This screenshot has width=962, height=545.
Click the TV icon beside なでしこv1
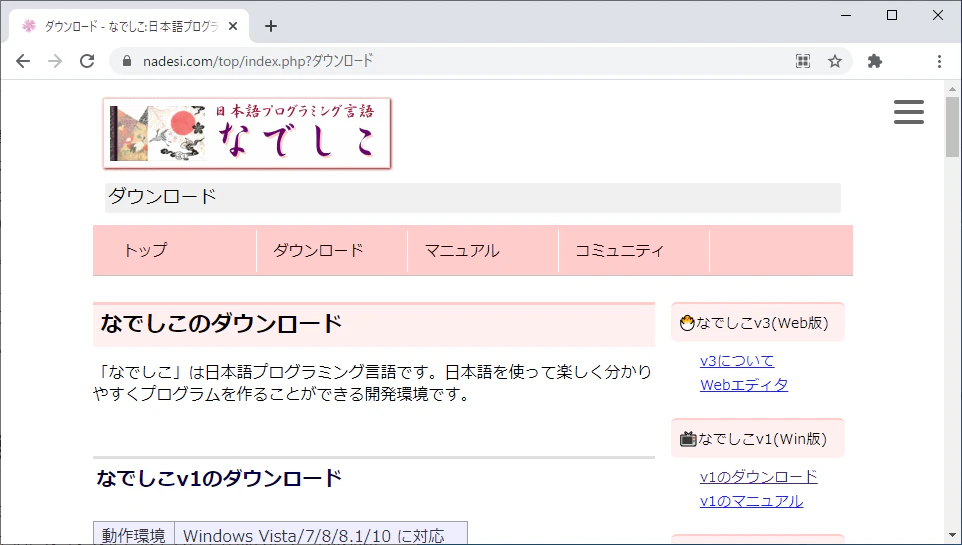click(x=688, y=439)
